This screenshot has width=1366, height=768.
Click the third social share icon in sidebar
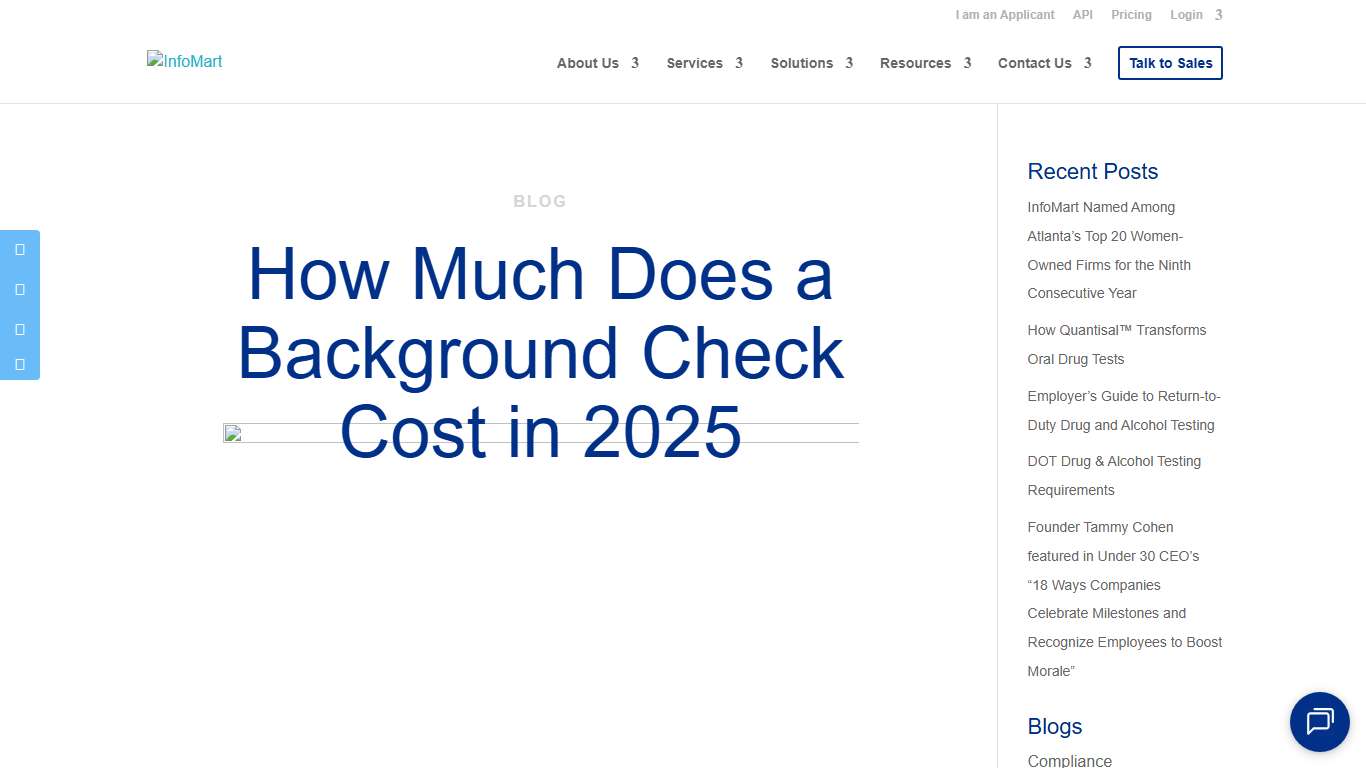click(19, 329)
